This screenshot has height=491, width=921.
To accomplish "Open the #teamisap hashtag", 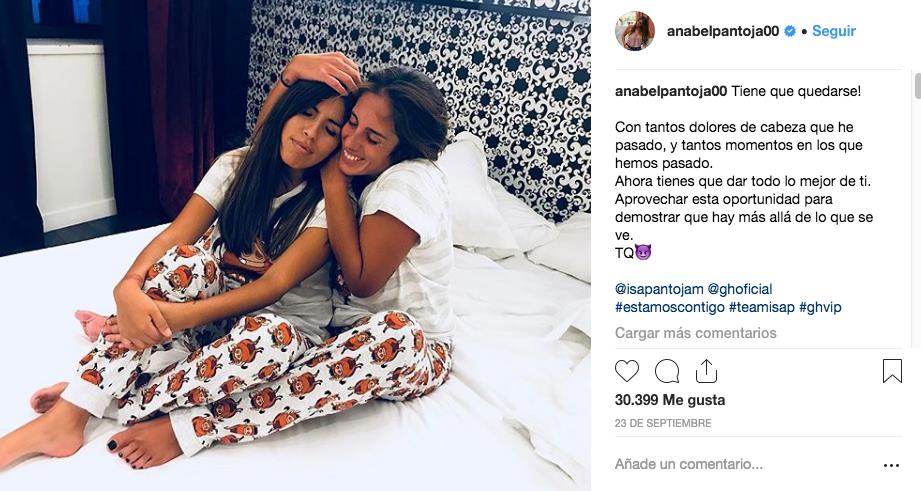I will click(x=762, y=307).
